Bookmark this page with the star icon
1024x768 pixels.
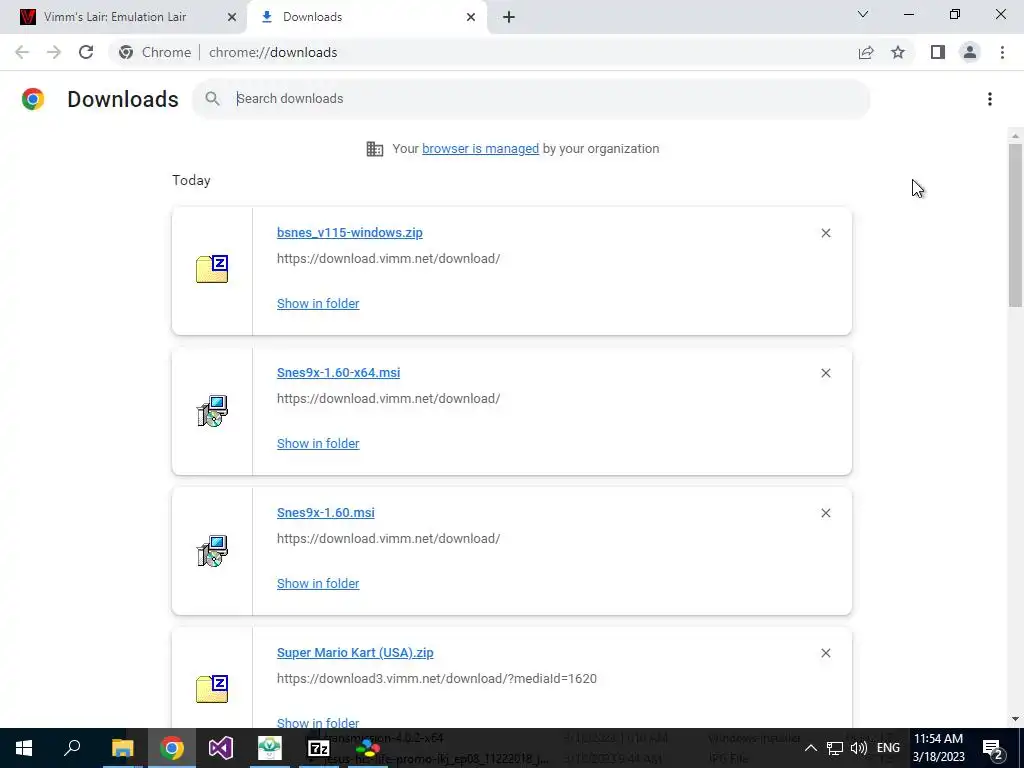pyautogui.click(x=898, y=52)
